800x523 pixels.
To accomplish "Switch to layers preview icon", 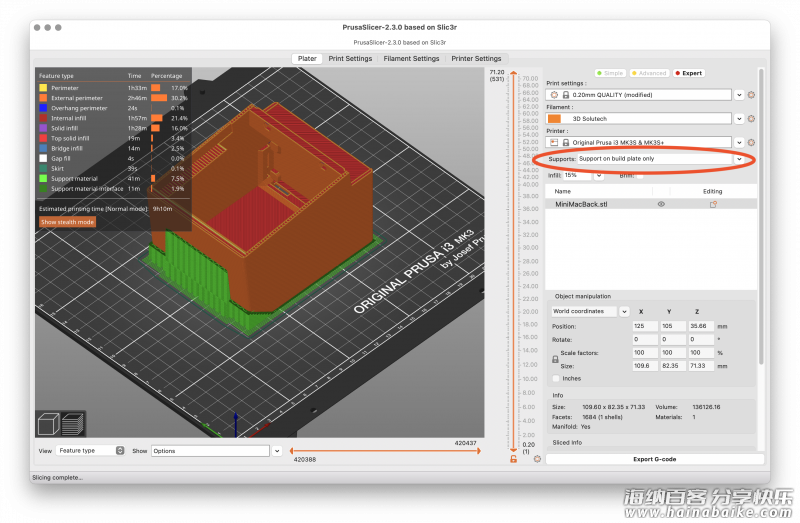I will [73, 424].
